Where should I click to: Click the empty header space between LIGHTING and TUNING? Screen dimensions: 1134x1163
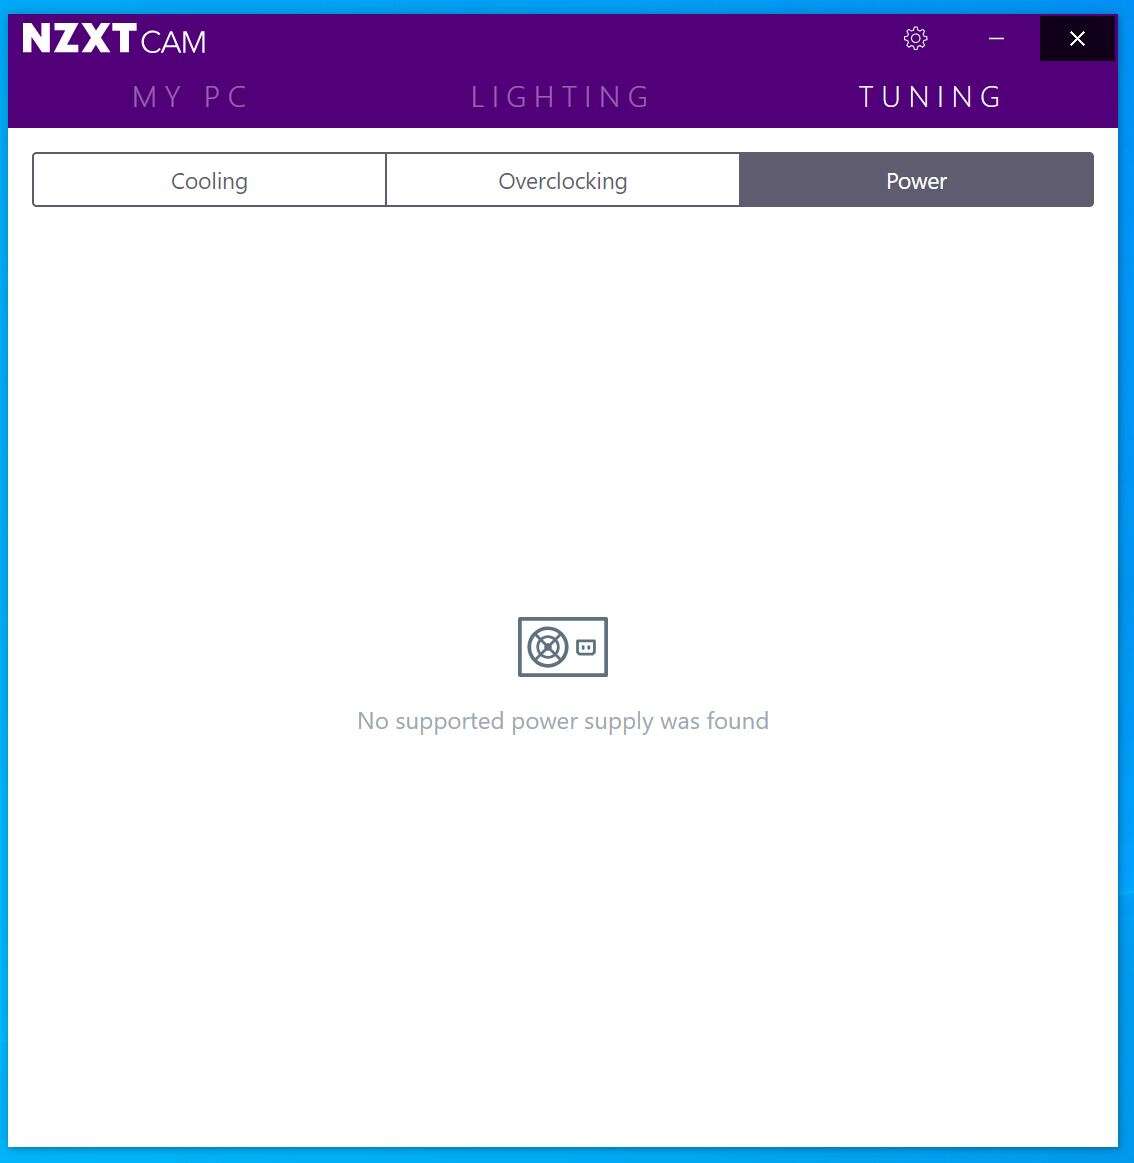coord(755,97)
